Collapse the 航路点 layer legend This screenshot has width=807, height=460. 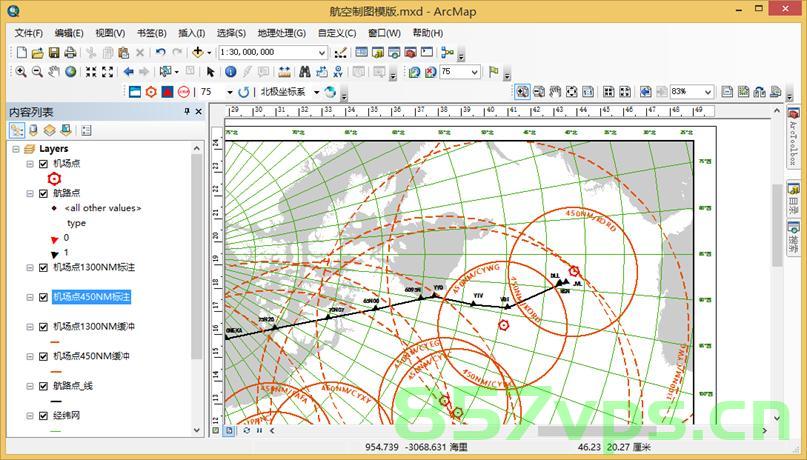coord(30,193)
